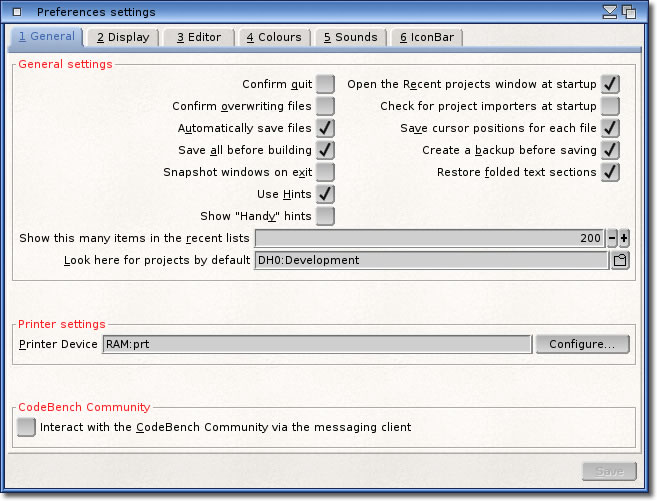
Task: Decrease recent list items with minus button
Action: tap(612, 238)
